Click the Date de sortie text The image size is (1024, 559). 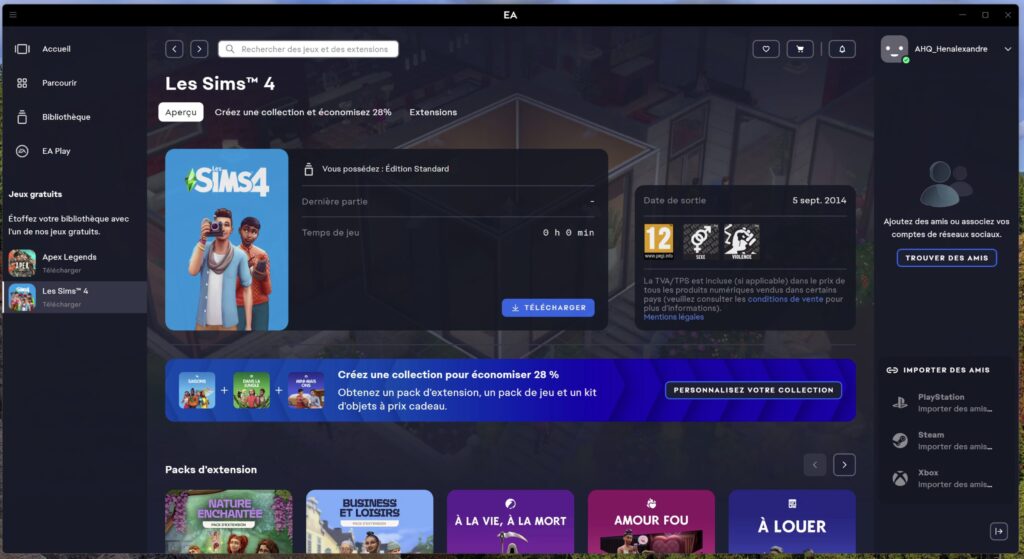click(675, 200)
